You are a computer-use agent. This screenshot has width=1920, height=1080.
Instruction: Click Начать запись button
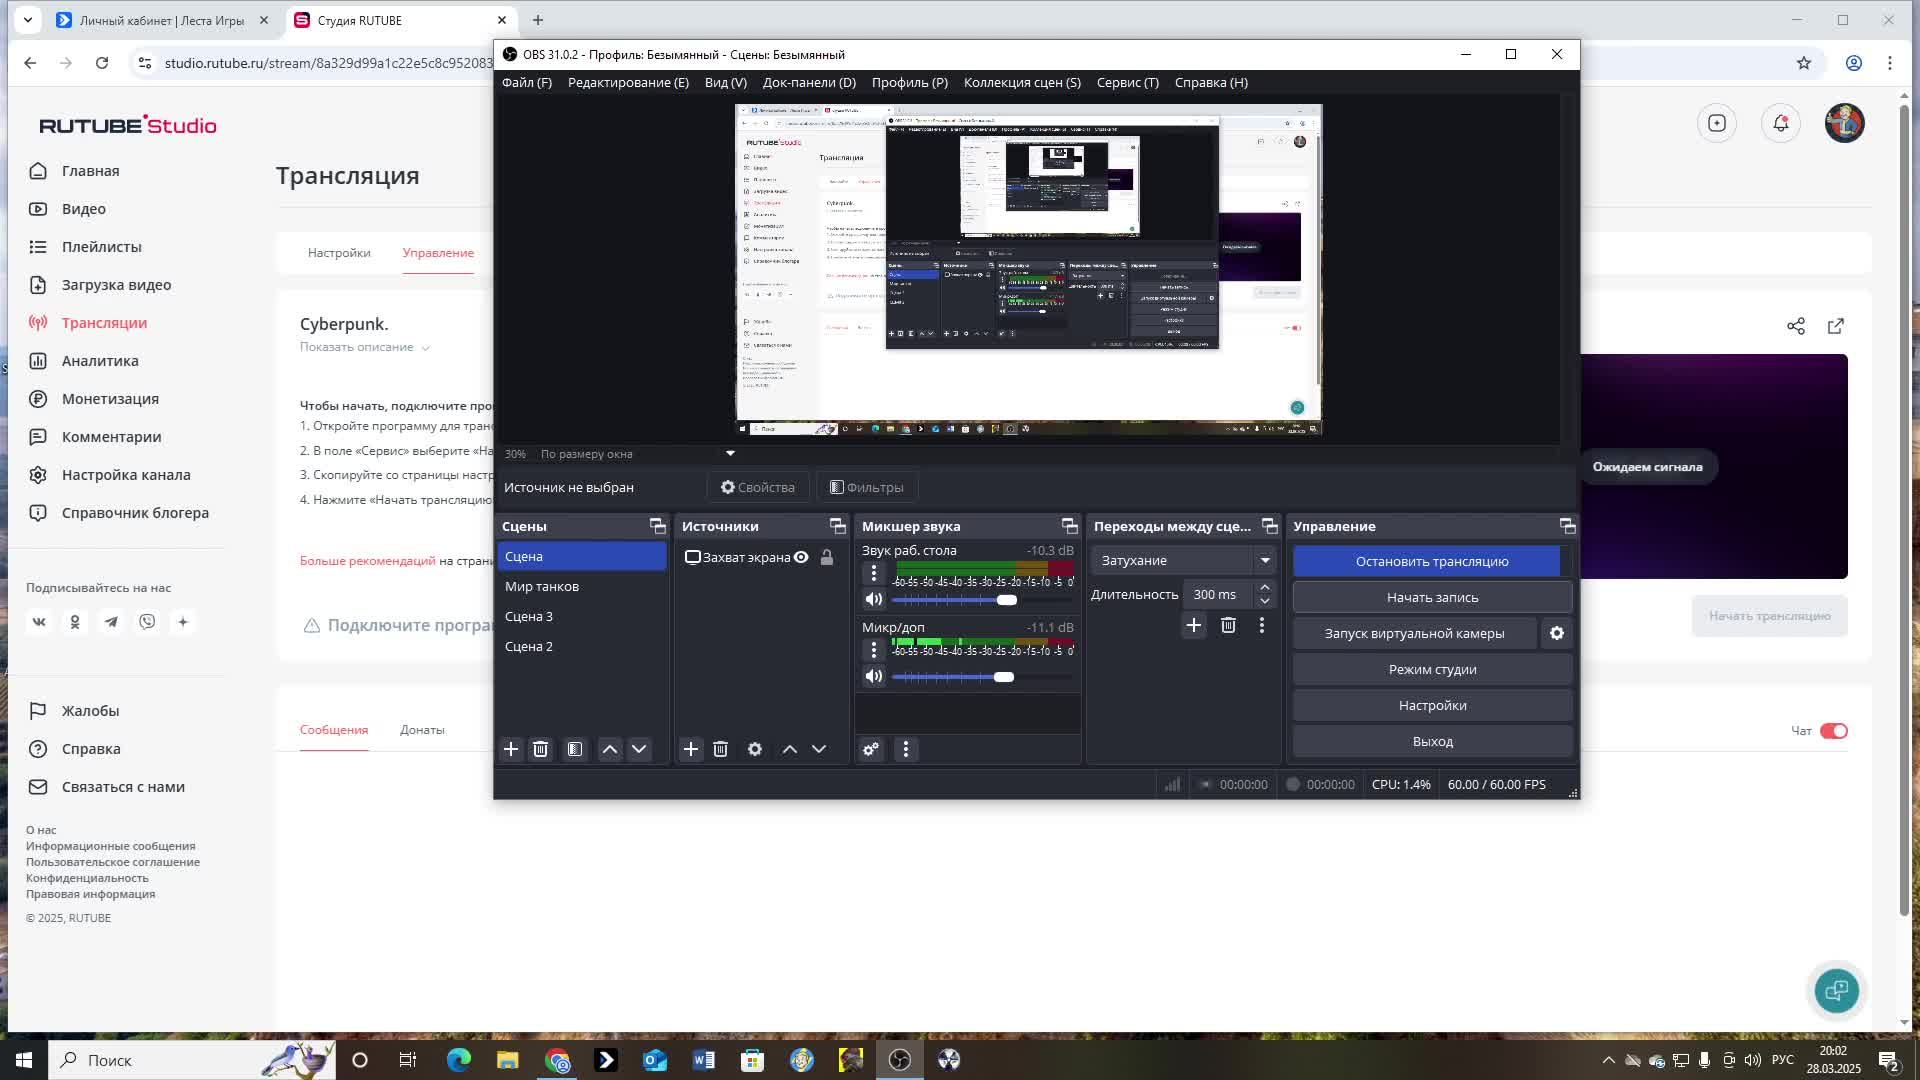1432,597
